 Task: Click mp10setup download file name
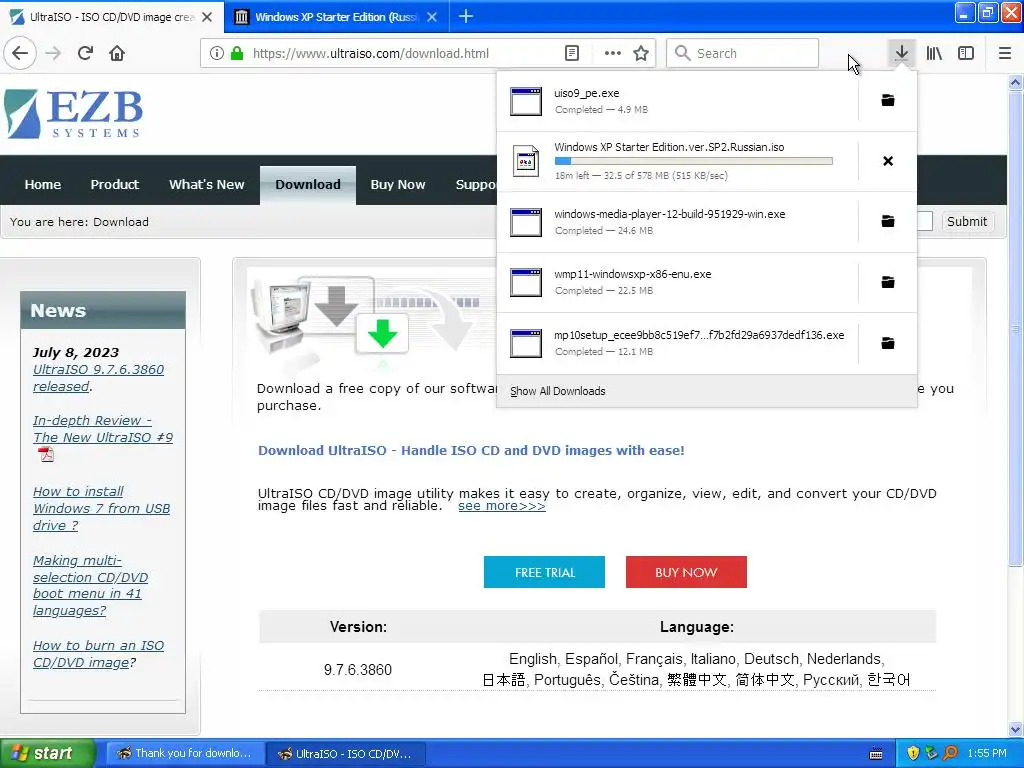click(x=699, y=335)
